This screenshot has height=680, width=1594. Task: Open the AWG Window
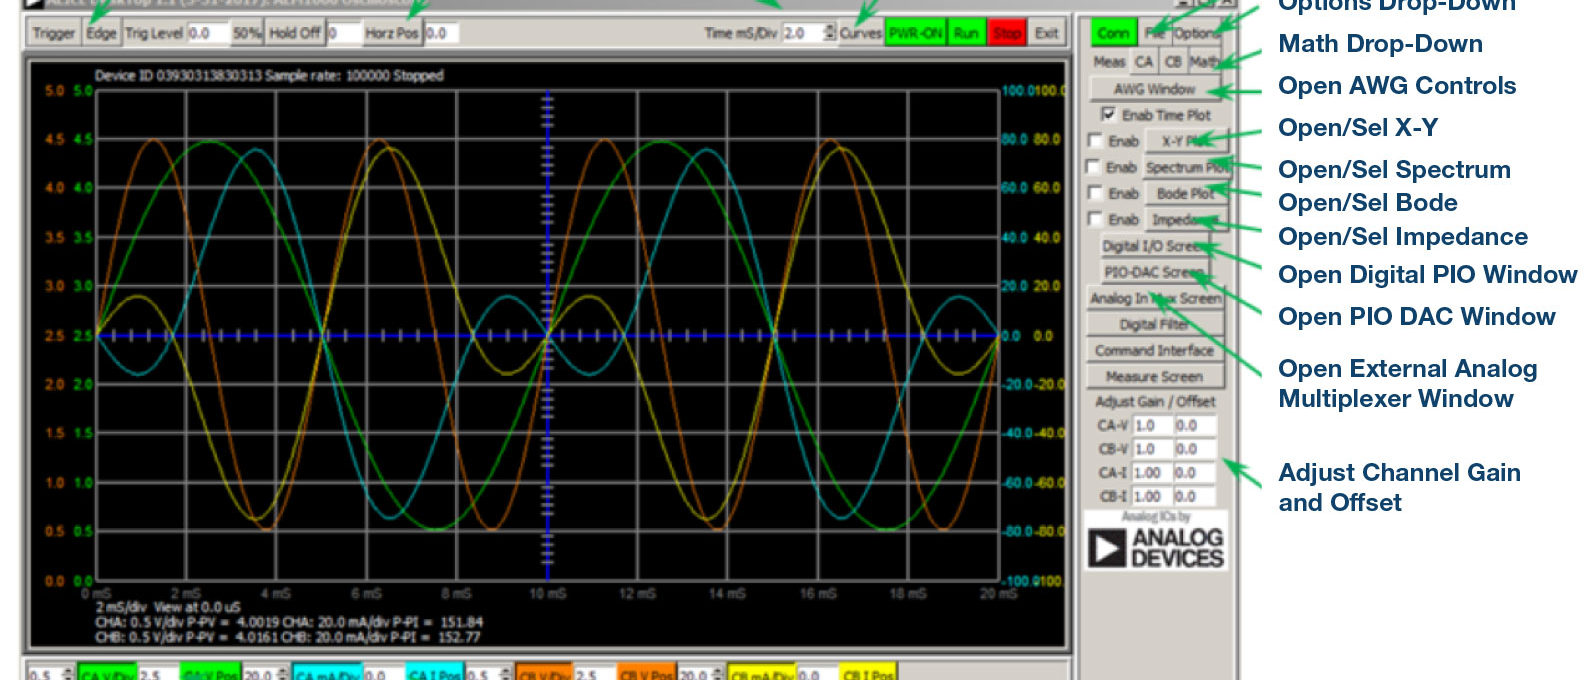[1154, 89]
